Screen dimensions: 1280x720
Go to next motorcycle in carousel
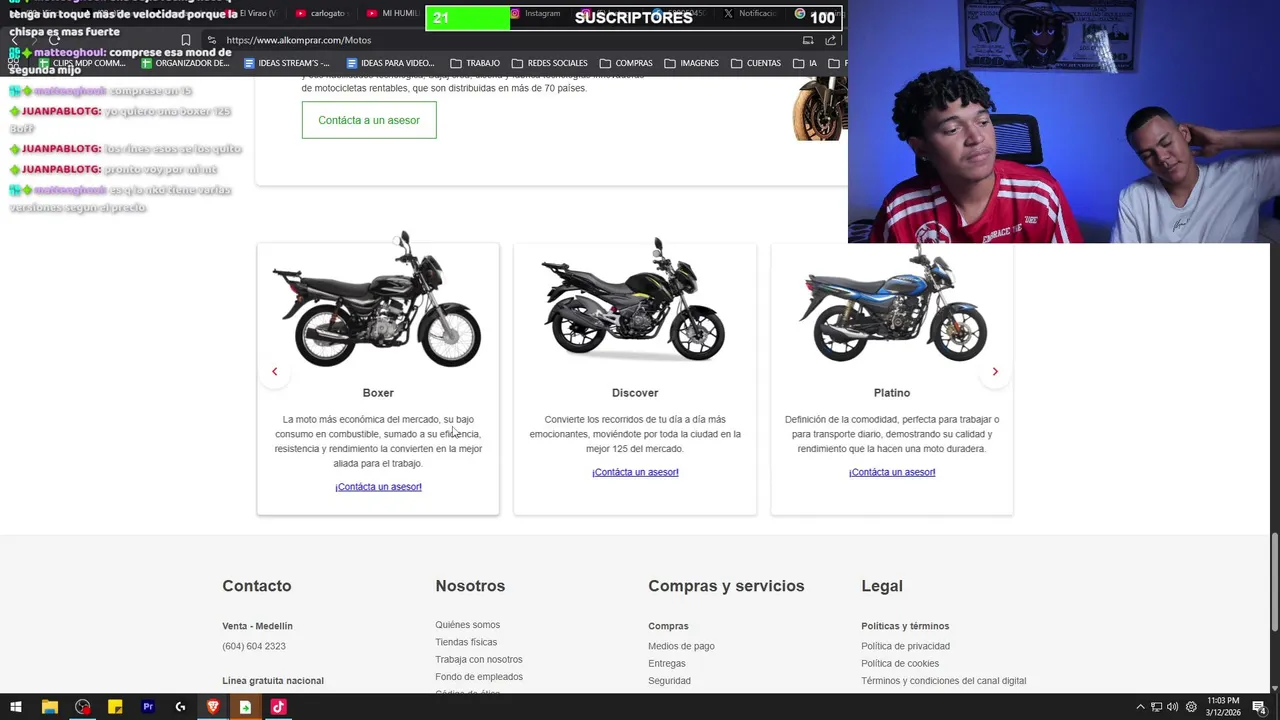(995, 372)
